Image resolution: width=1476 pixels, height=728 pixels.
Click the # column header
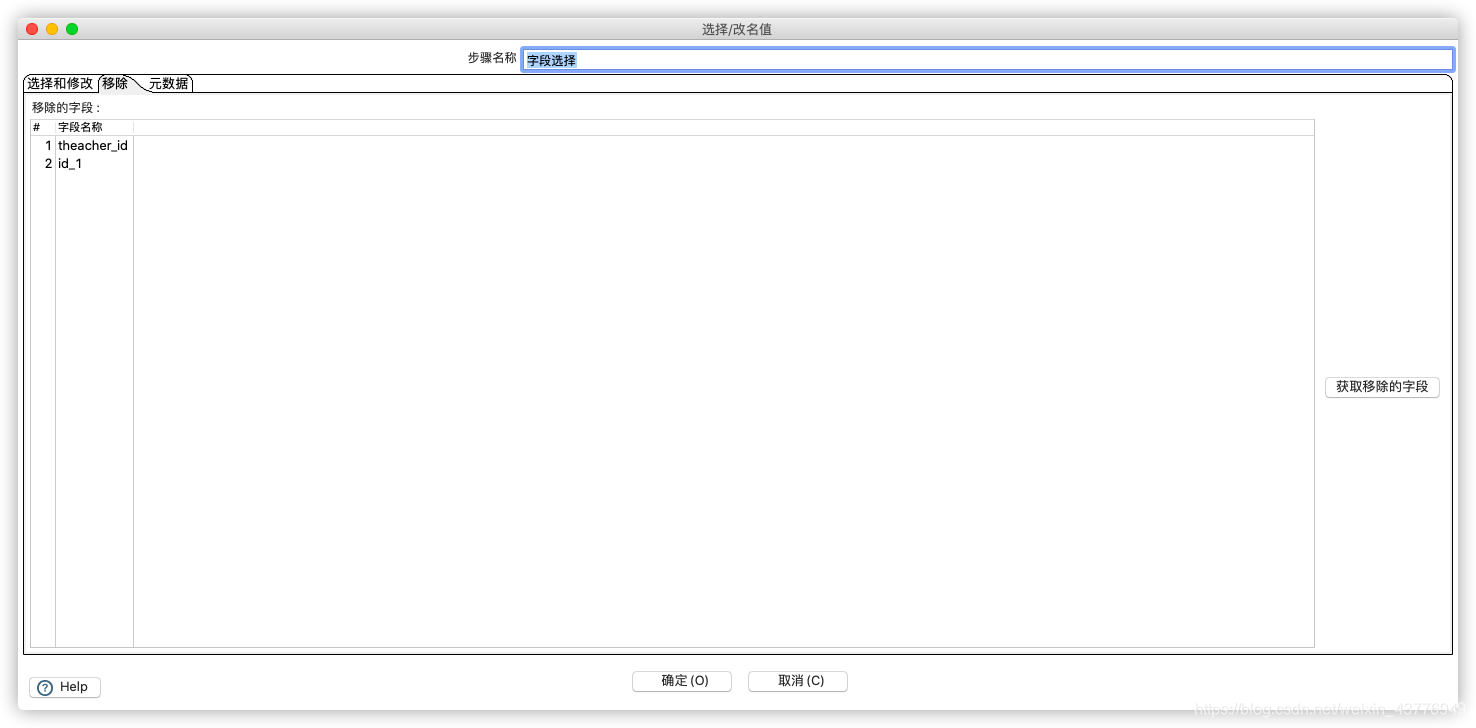pos(43,127)
